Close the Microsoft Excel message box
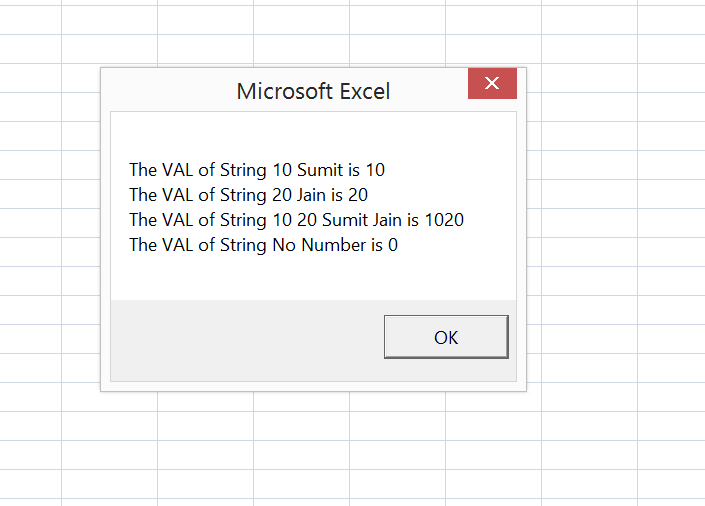 (492, 83)
